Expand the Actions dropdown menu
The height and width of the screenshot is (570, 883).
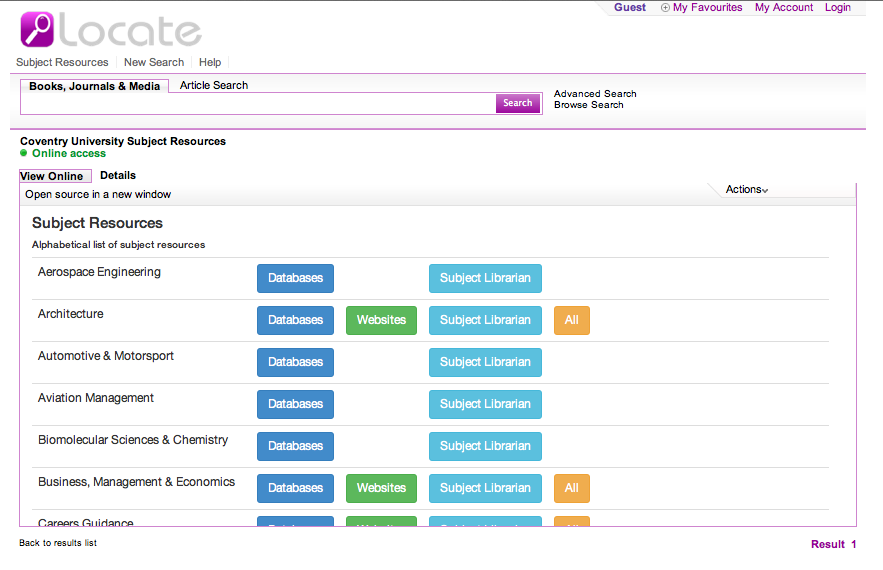tap(747, 190)
